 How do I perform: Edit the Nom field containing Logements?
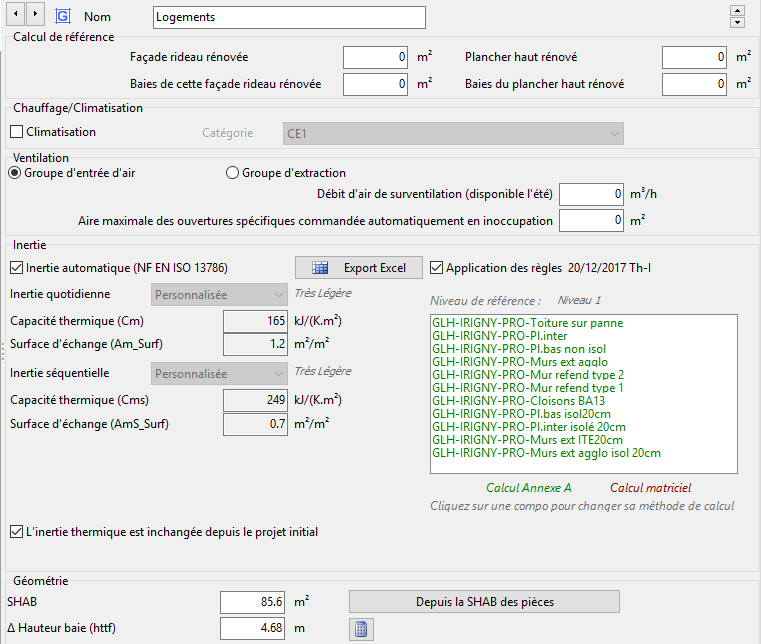tap(289, 17)
